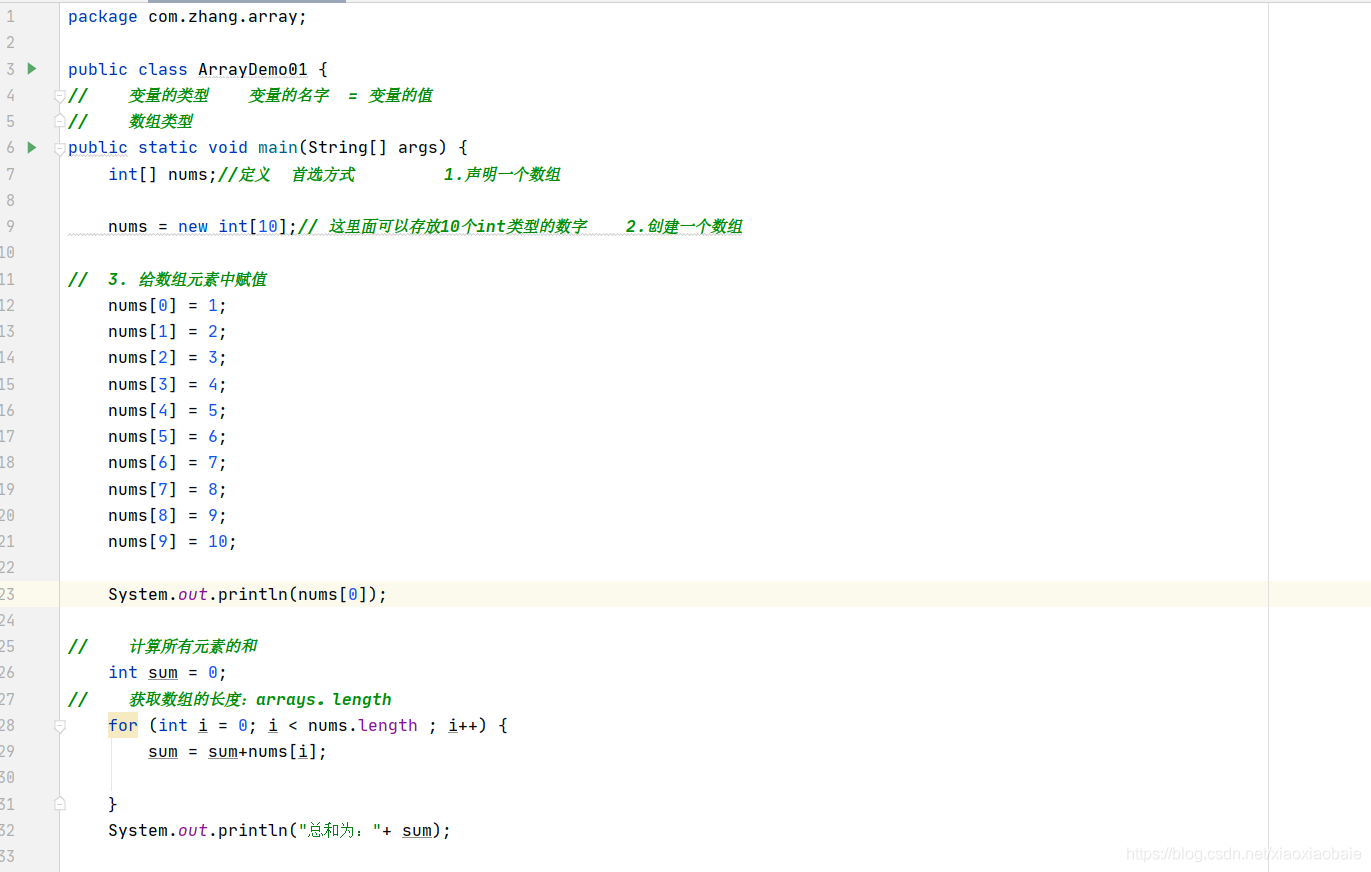Click line 'nums[5] = 6;'
1371x872 pixels.
coord(168,436)
